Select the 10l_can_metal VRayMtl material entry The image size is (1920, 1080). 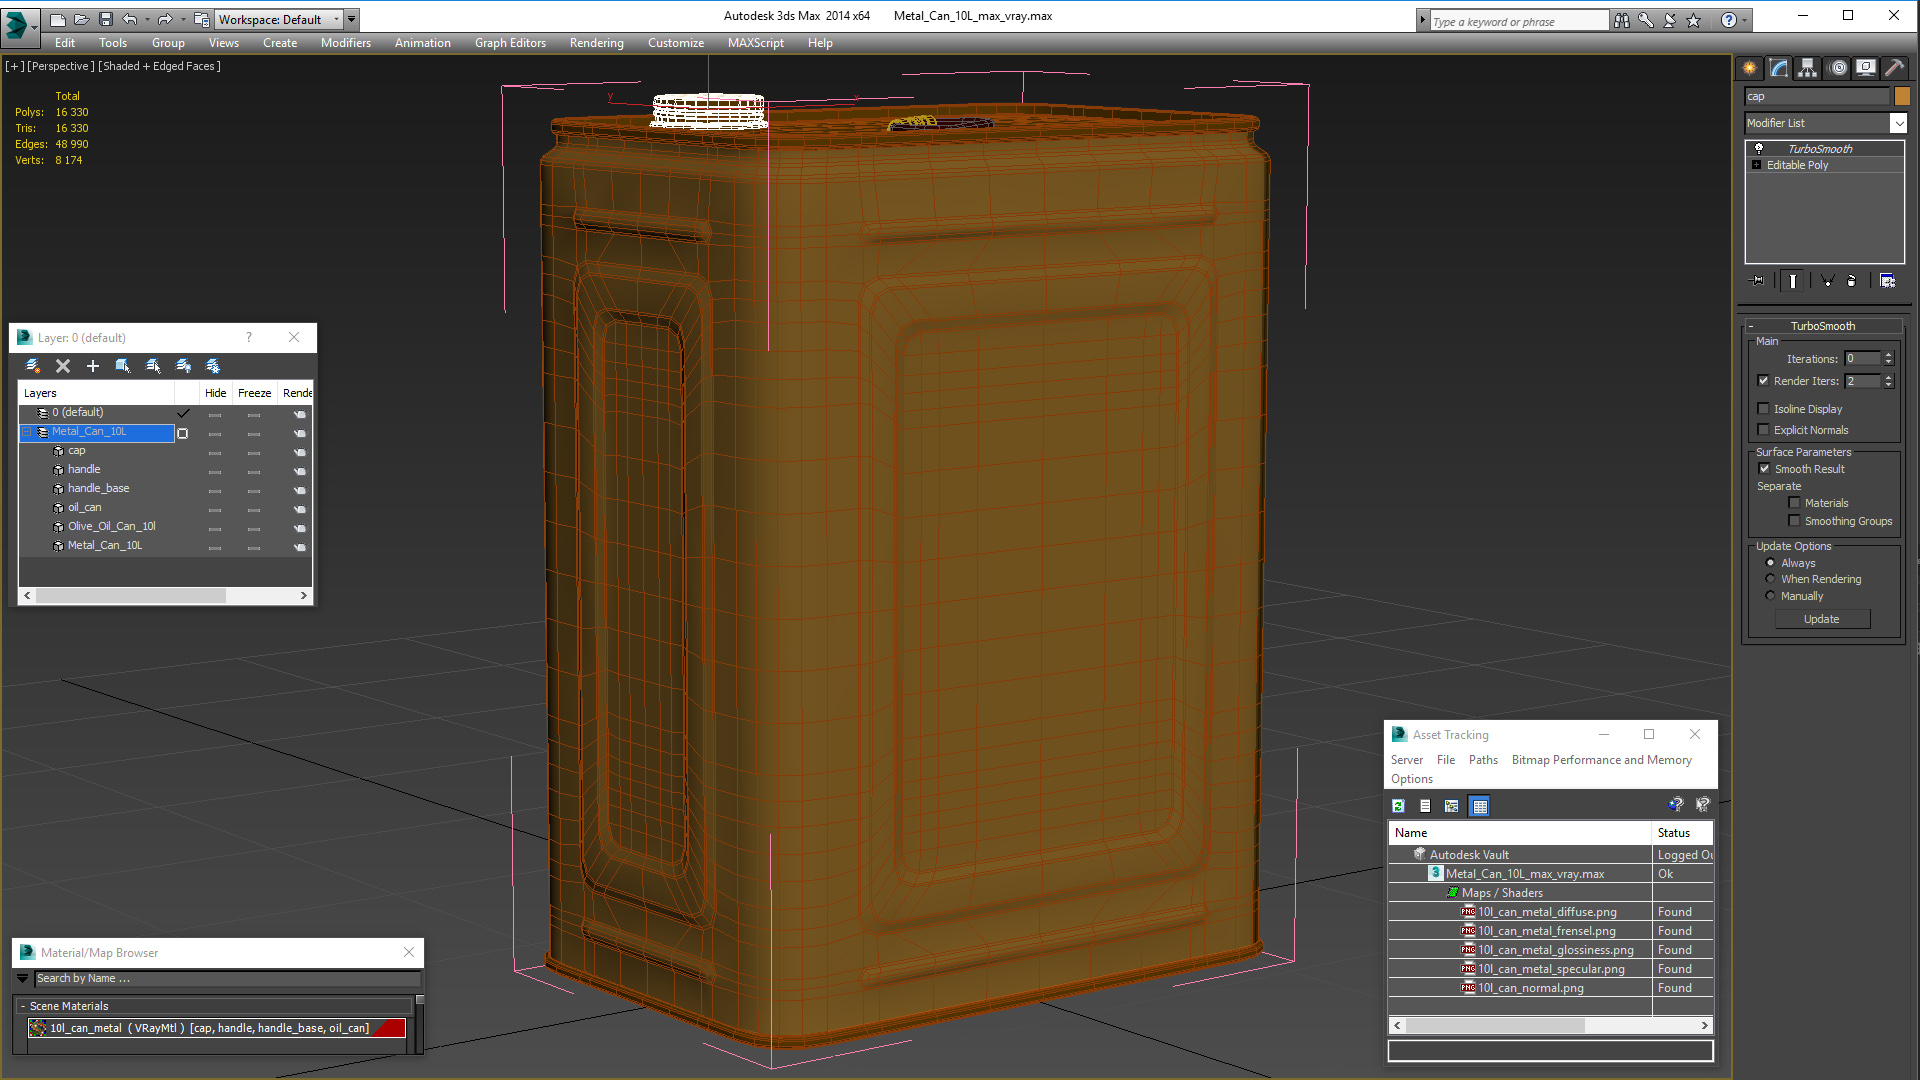pos(216,1028)
